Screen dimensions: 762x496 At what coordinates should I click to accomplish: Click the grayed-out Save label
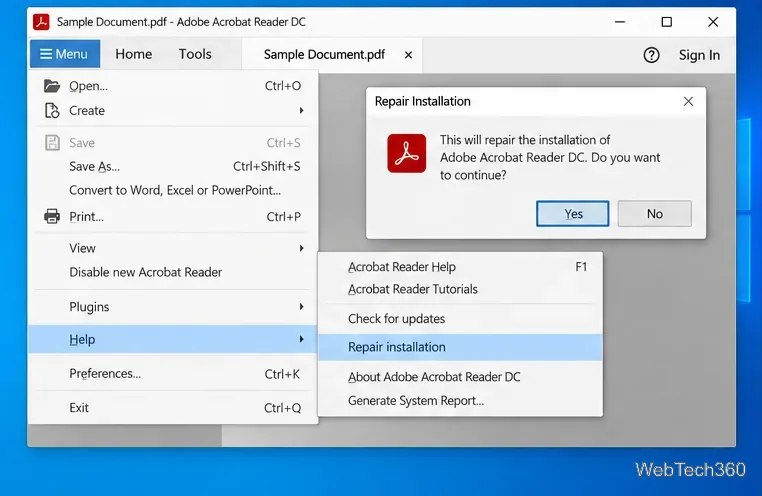tap(82, 143)
